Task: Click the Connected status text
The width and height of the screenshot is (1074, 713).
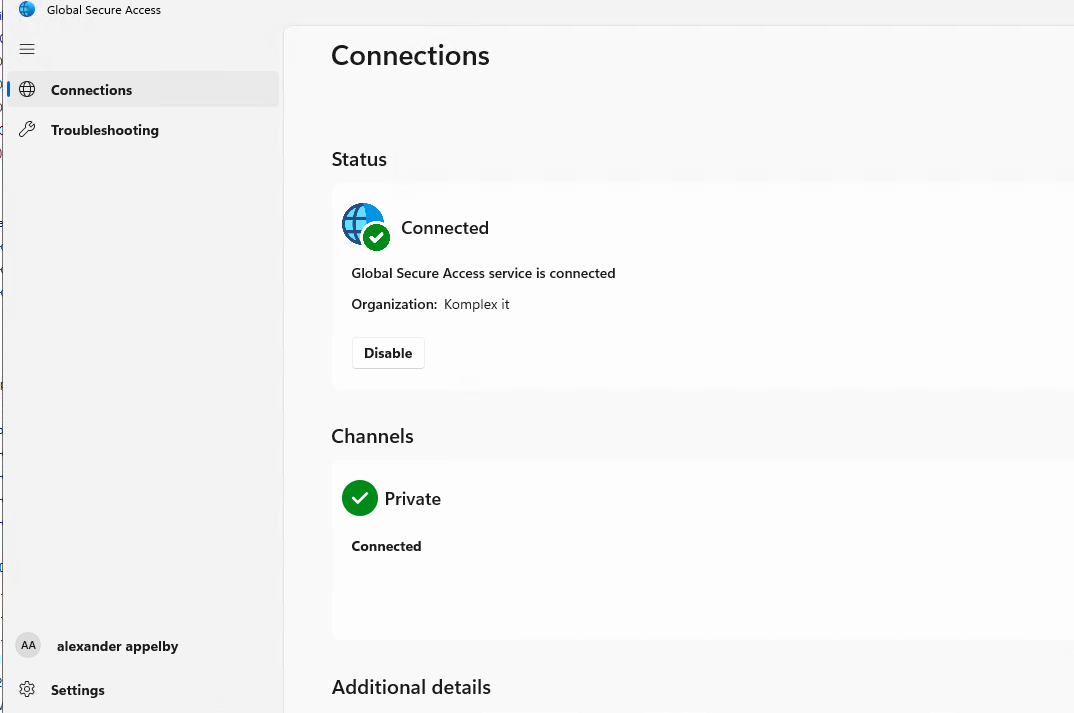Action: (x=445, y=228)
